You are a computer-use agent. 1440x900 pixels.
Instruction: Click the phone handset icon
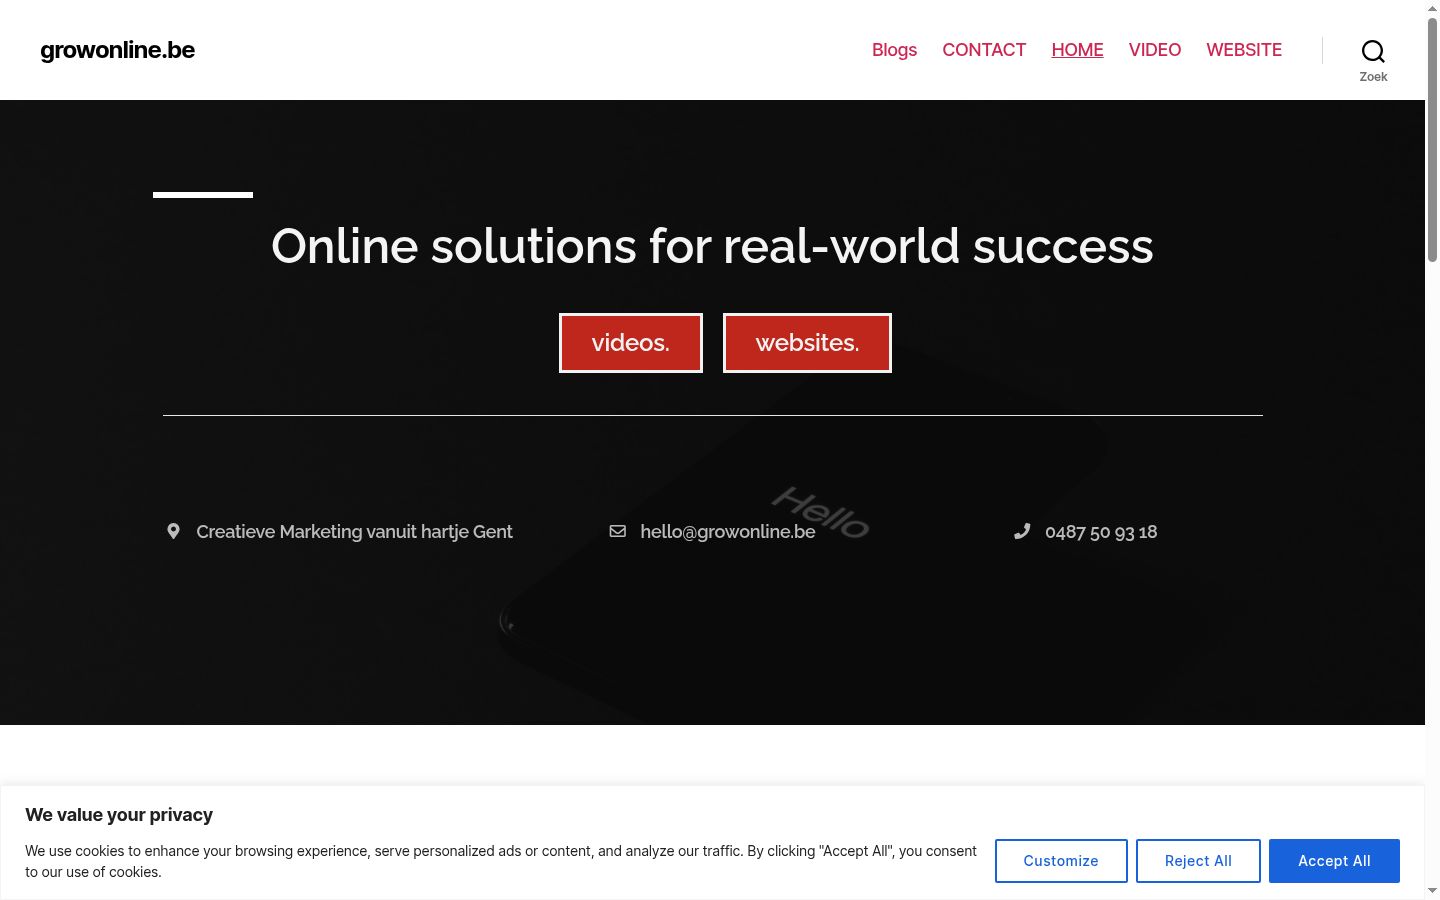[1022, 531]
